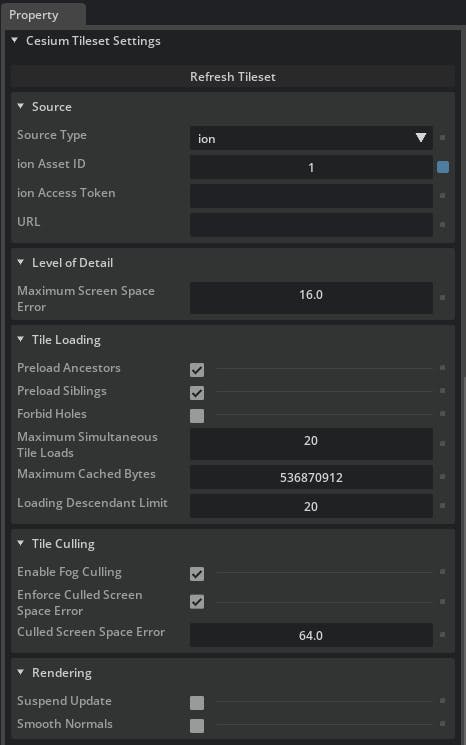Click the Enable Fog Culling label
Viewport: 466px width, 745px height.
pos(69,572)
